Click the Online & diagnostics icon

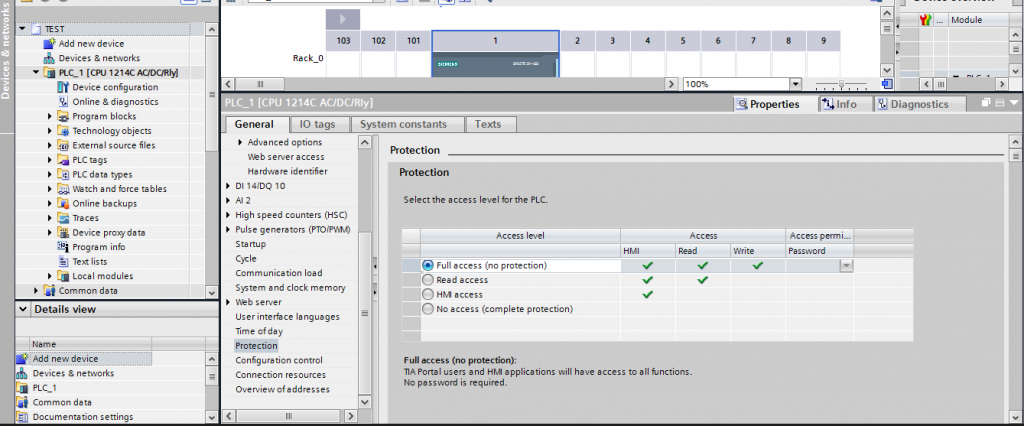(x=63, y=101)
